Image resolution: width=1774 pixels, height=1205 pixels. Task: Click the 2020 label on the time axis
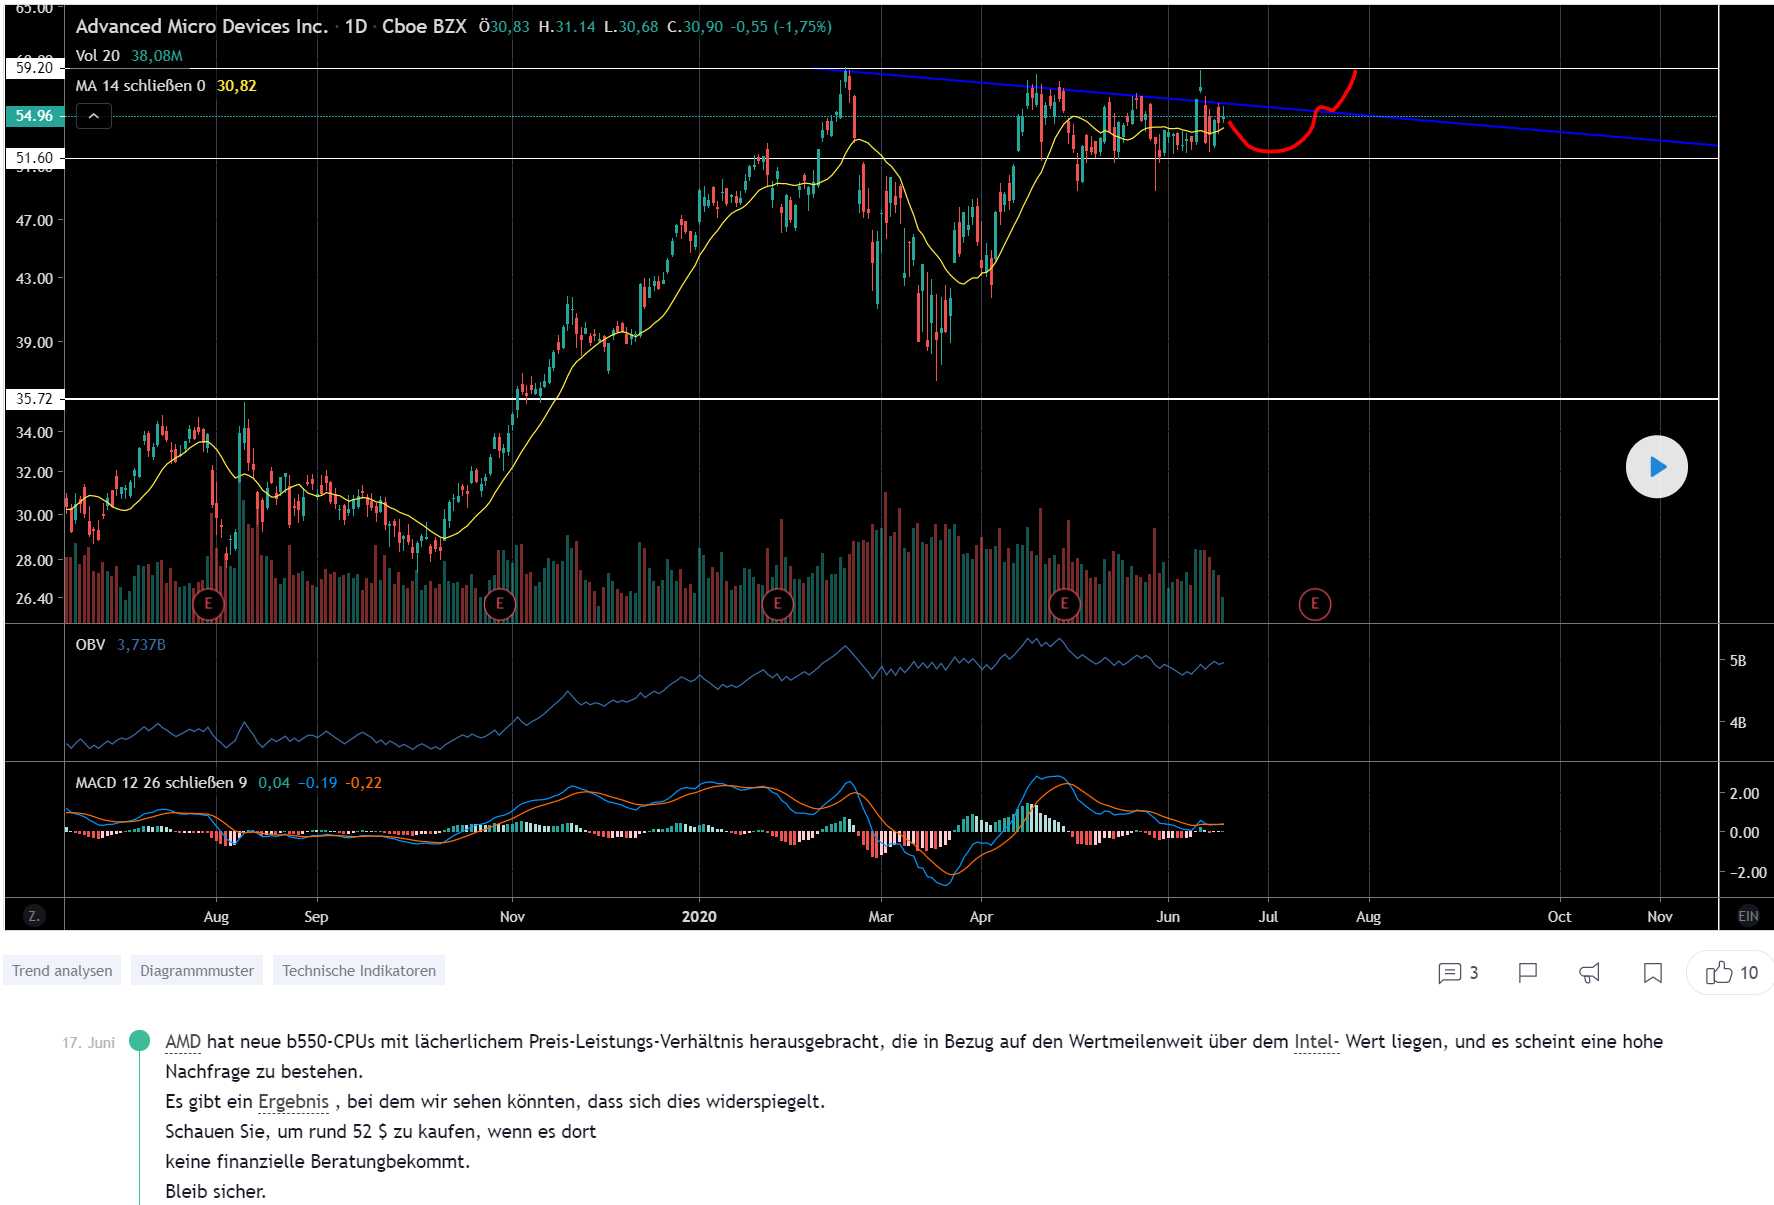[x=699, y=916]
